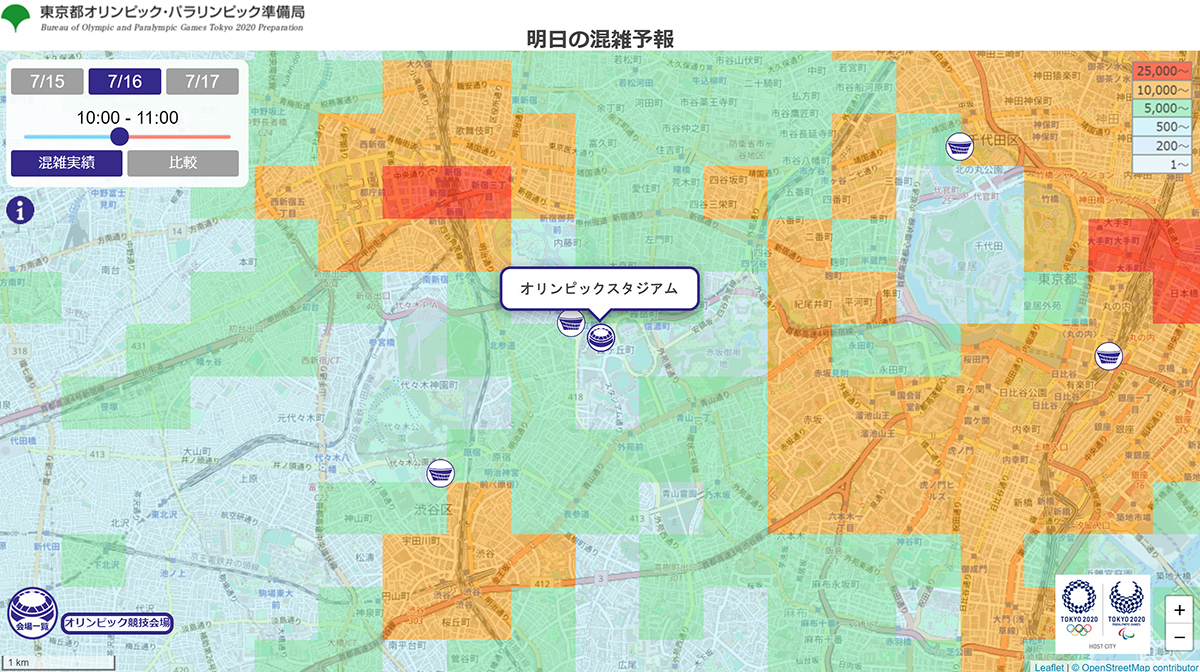Click the 混雑実績 button
Viewport: 1200px width, 672px height.
(x=67, y=163)
